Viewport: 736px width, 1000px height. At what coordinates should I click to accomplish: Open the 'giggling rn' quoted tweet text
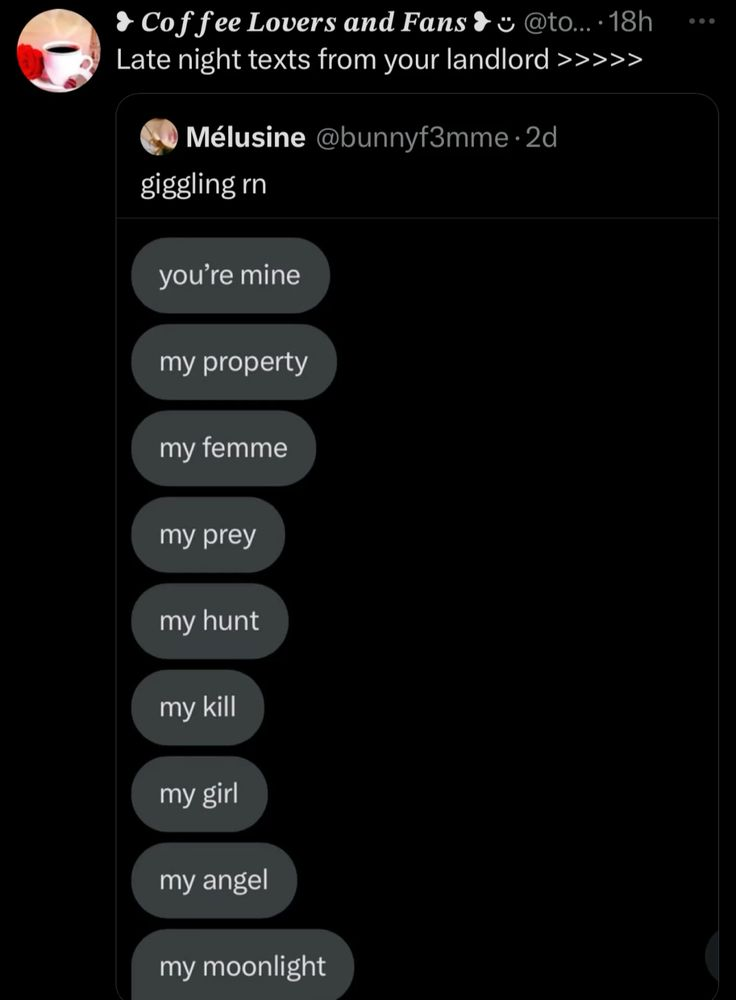[203, 184]
